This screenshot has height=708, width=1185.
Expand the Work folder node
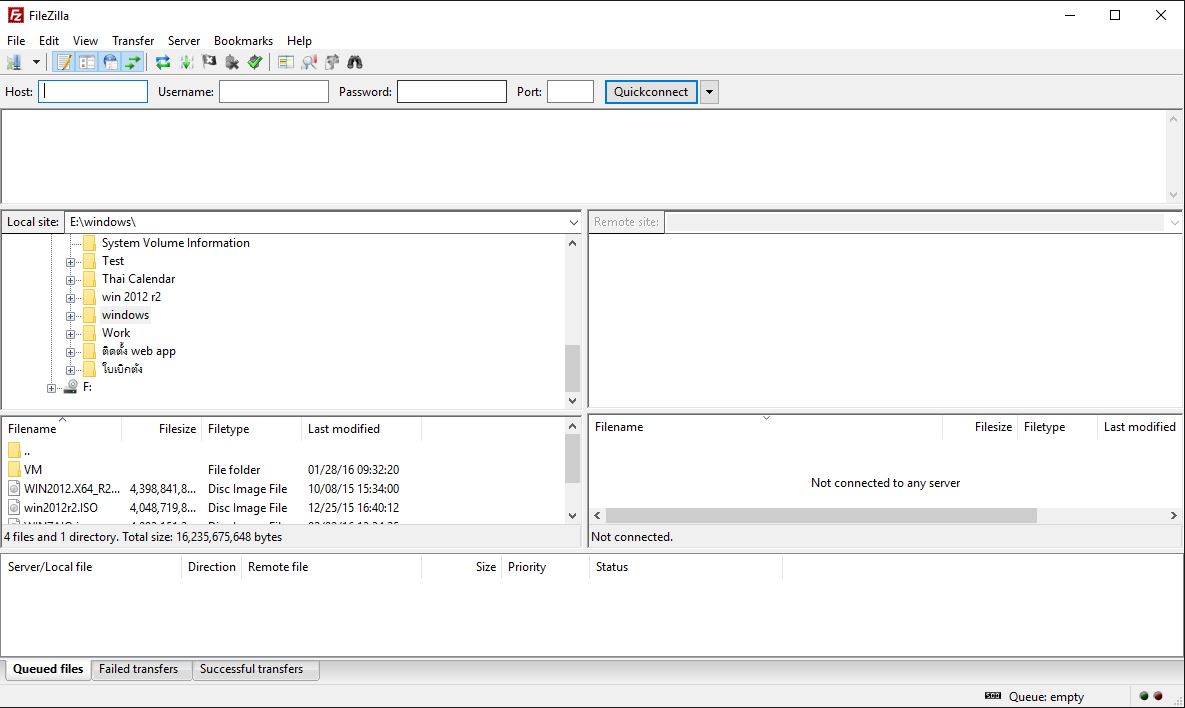pyautogui.click(x=70, y=334)
